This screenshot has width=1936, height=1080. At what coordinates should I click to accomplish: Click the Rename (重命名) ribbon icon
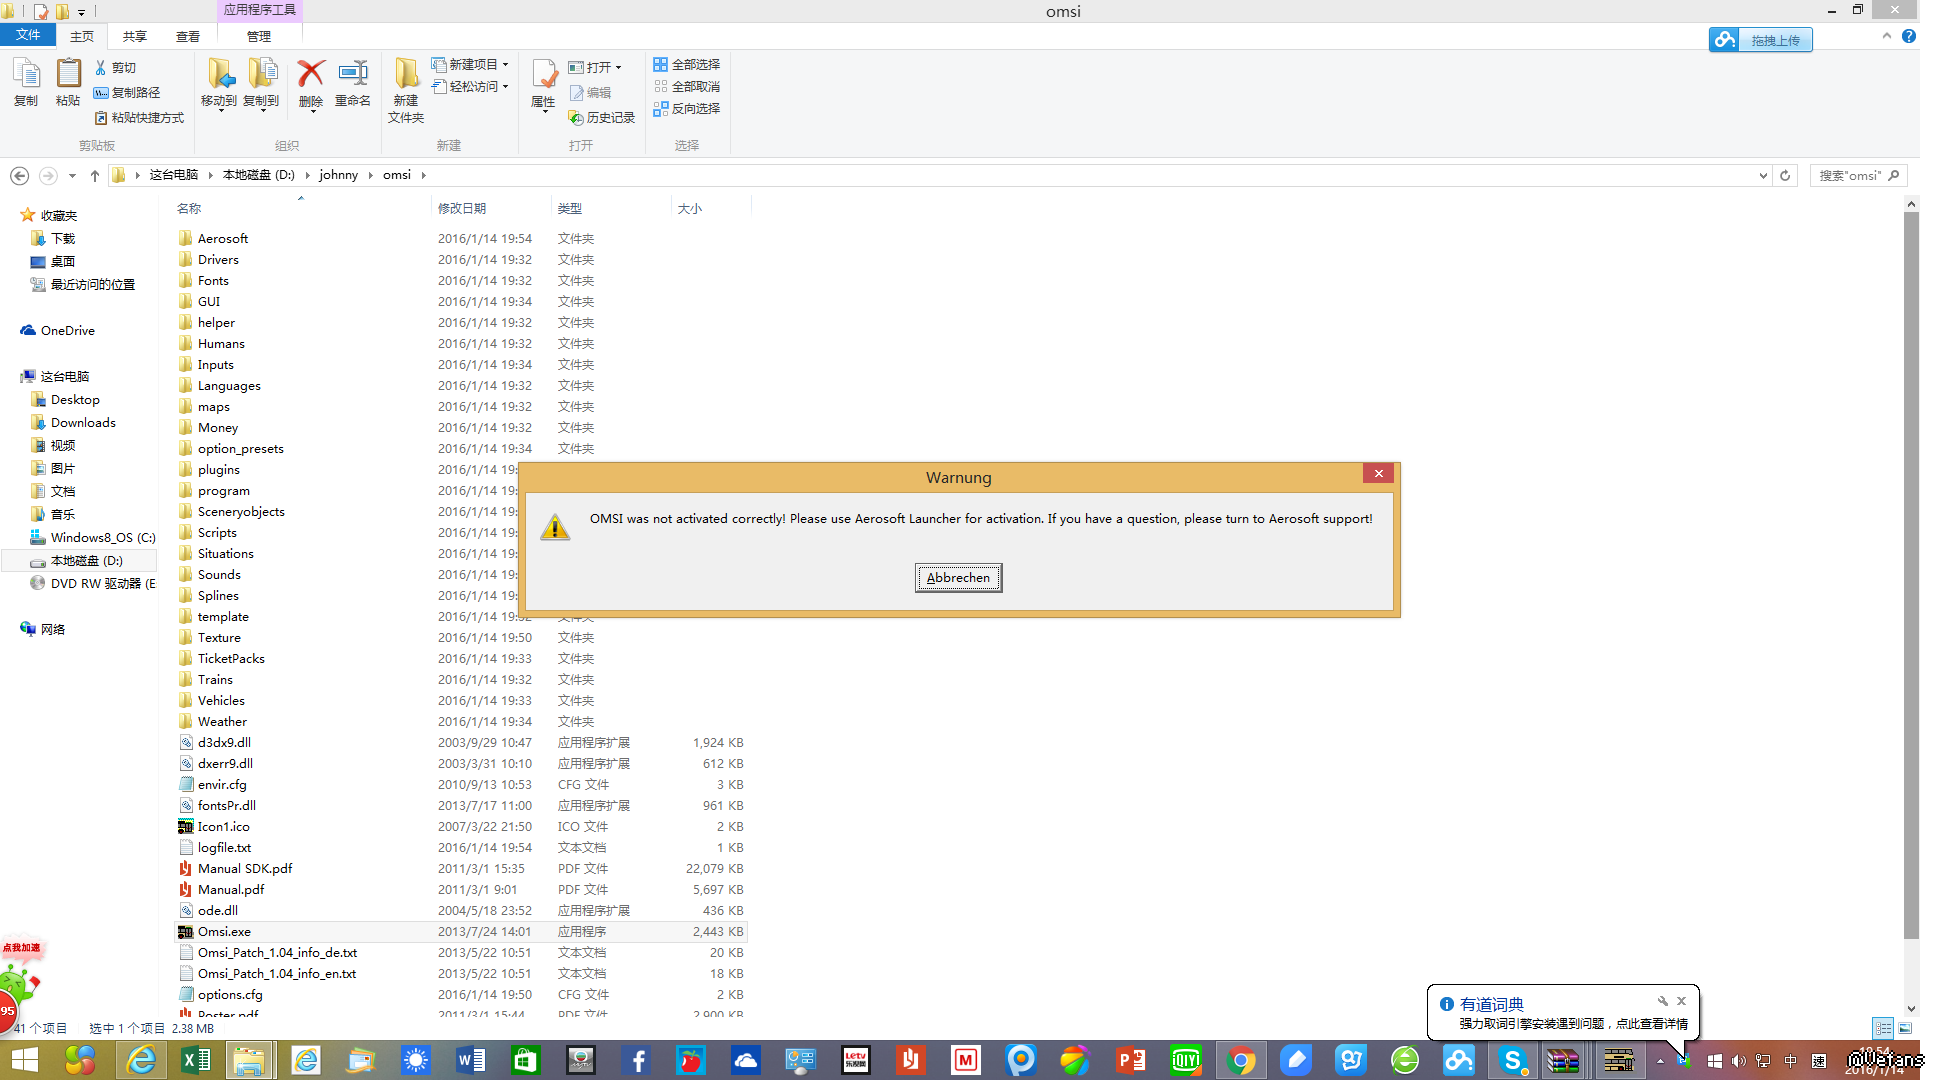353,75
